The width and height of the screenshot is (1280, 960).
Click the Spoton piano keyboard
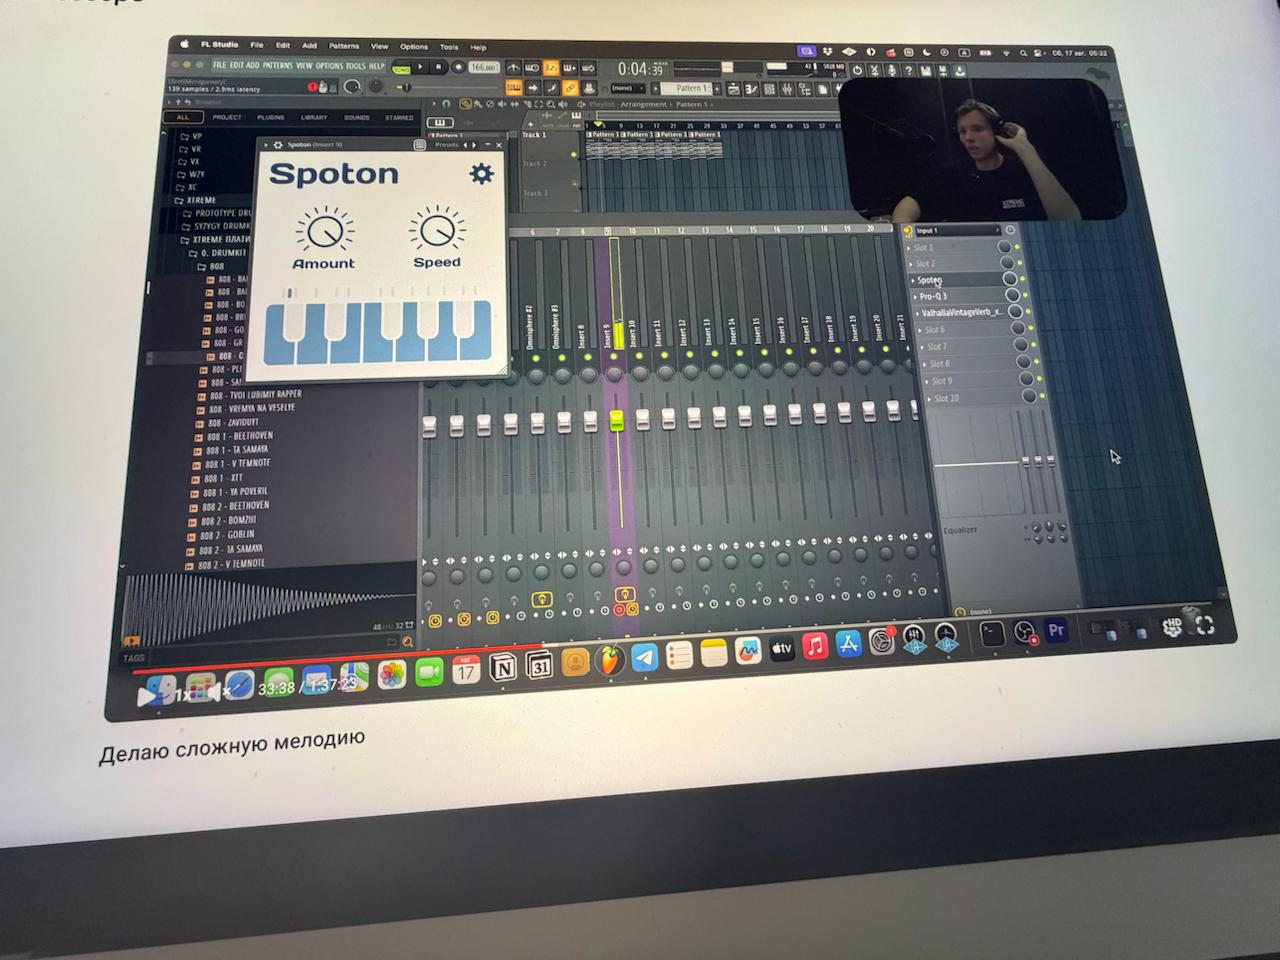click(x=377, y=331)
